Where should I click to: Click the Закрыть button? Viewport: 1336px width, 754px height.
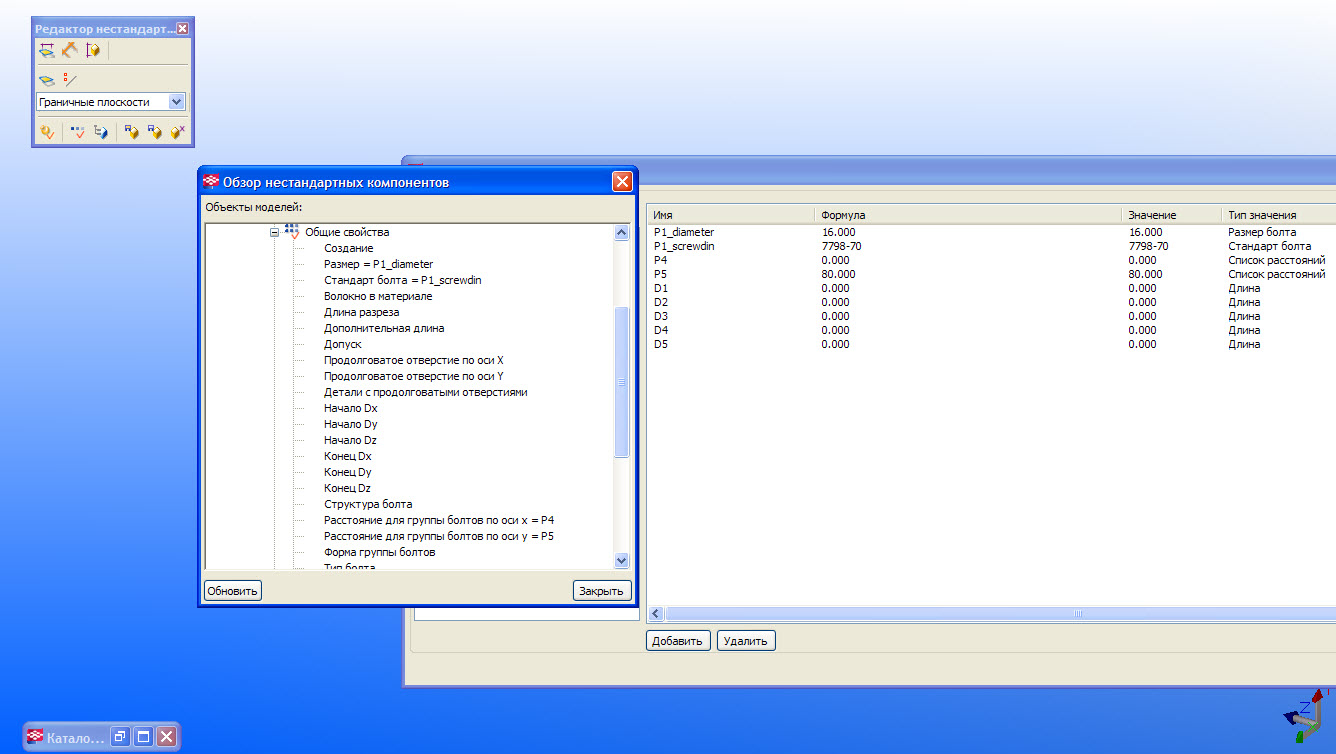coord(602,591)
